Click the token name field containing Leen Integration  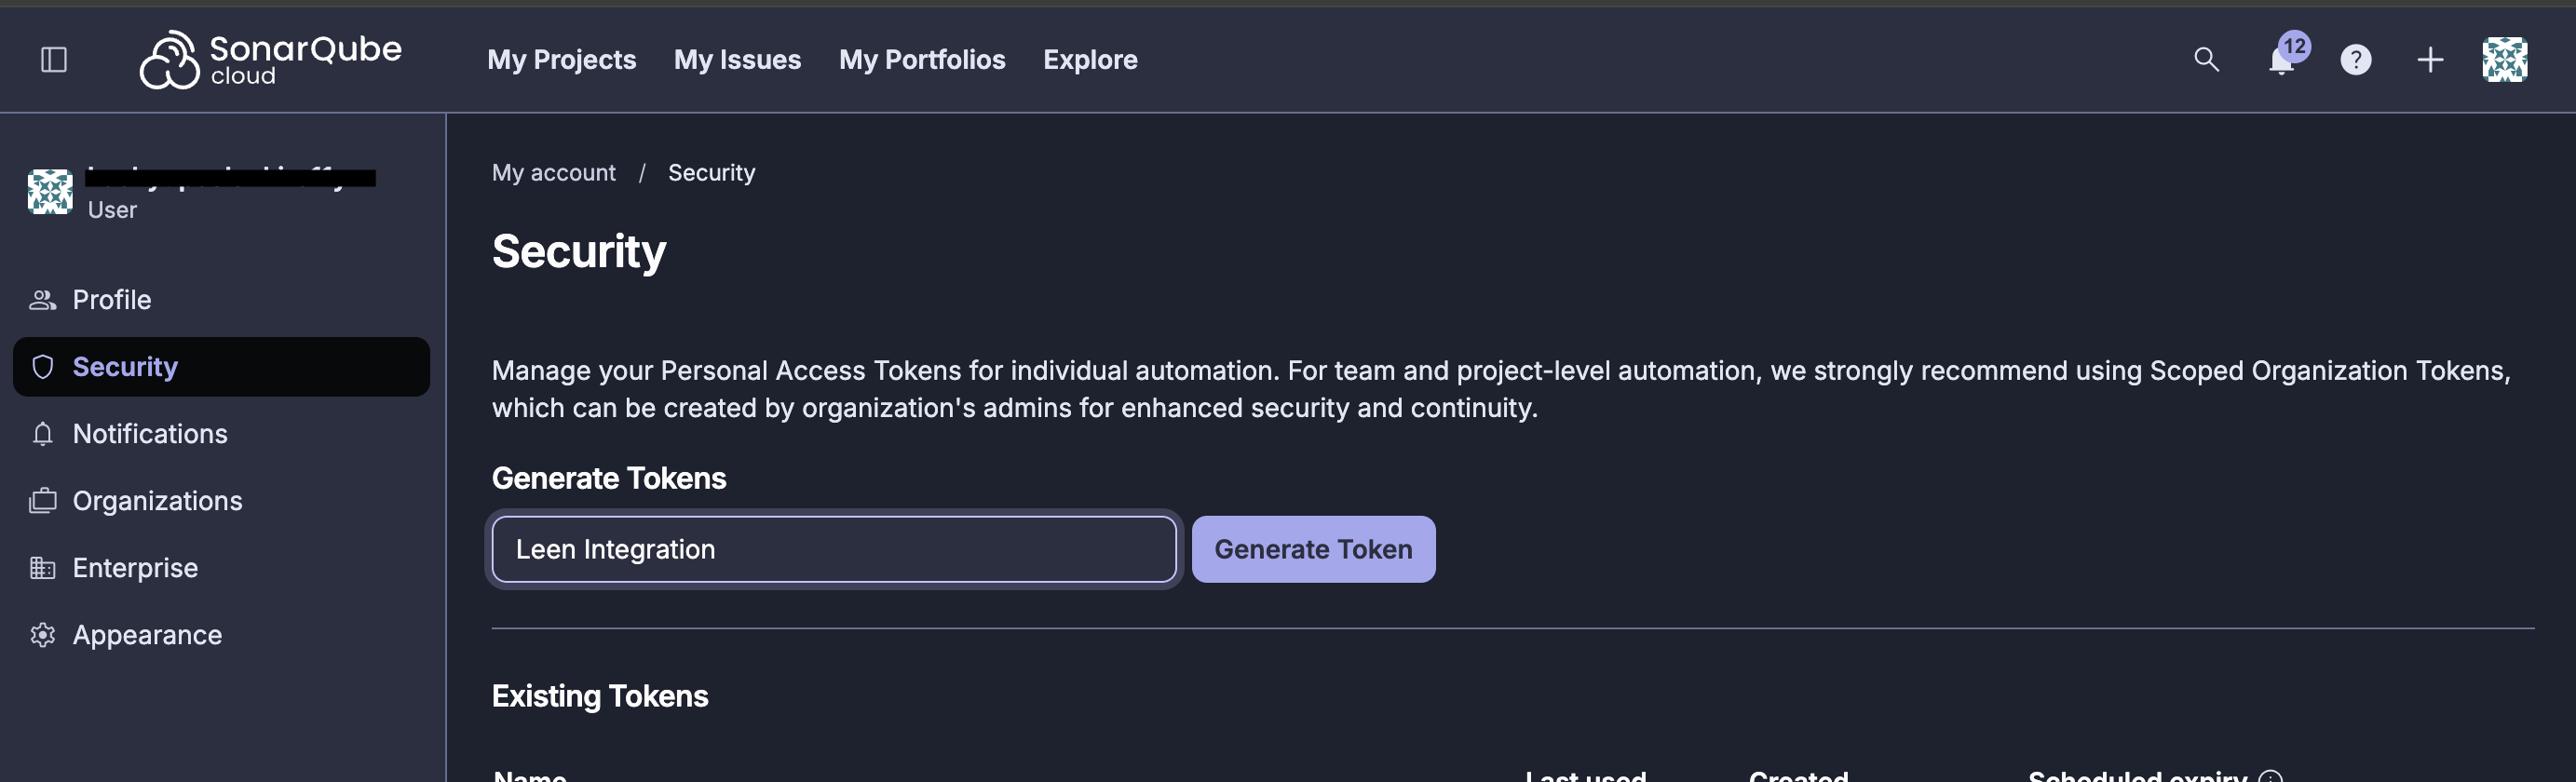[833, 548]
